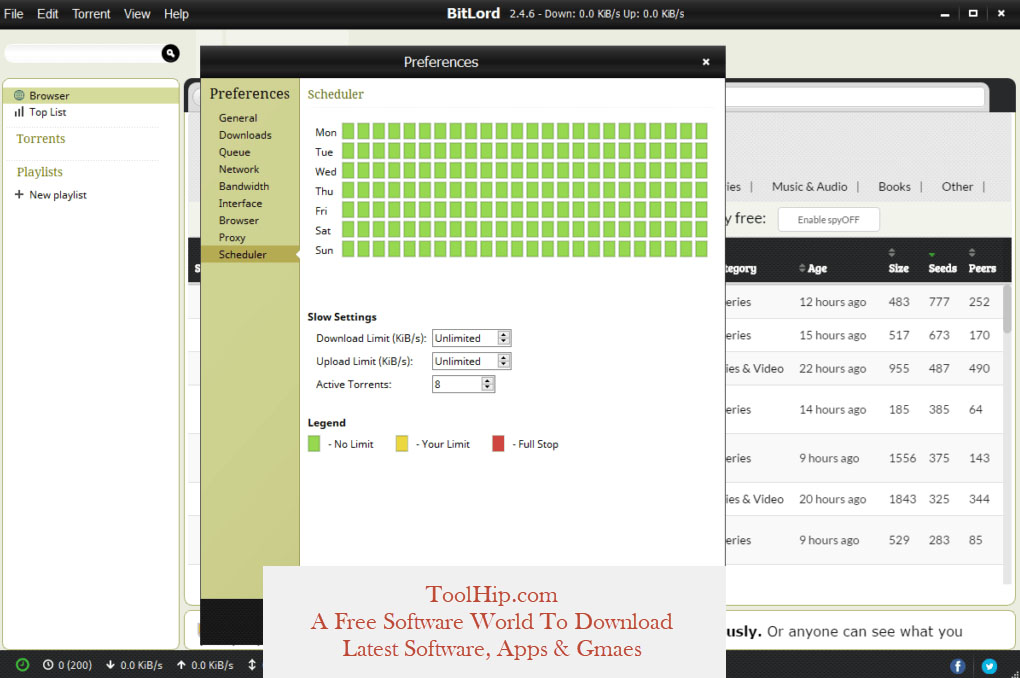Click the Enable spyOFF button
This screenshot has width=1020, height=678.
(829, 219)
